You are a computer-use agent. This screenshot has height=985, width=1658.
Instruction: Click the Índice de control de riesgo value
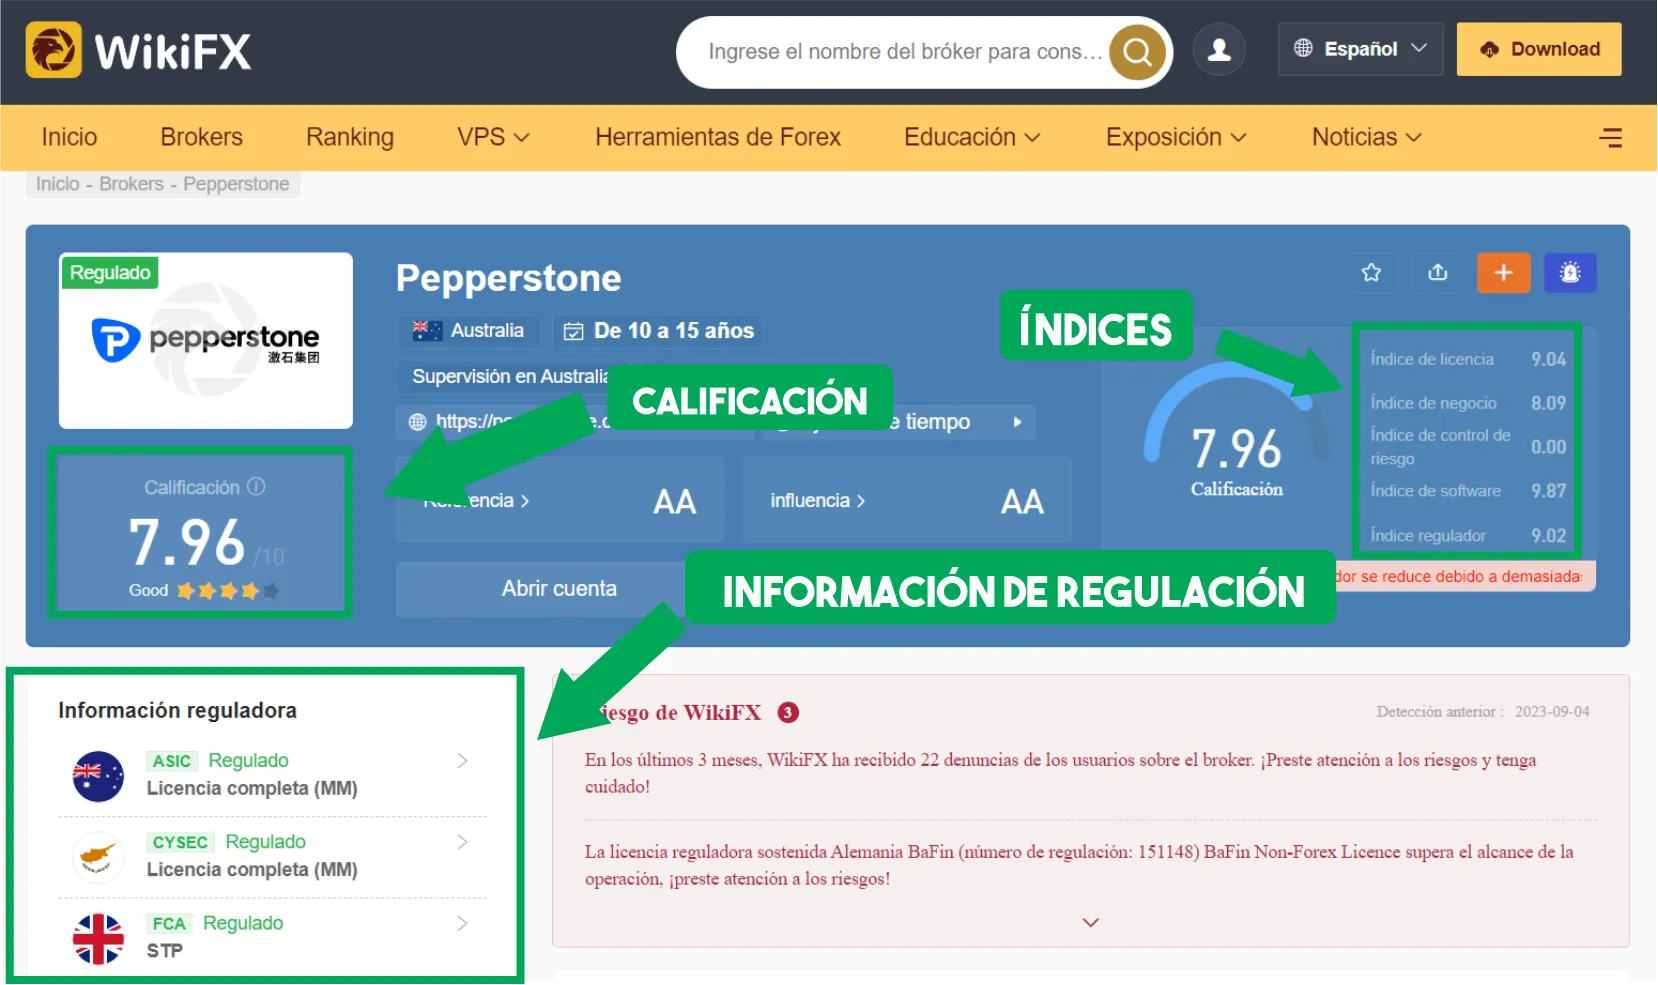pyautogui.click(x=1548, y=447)
